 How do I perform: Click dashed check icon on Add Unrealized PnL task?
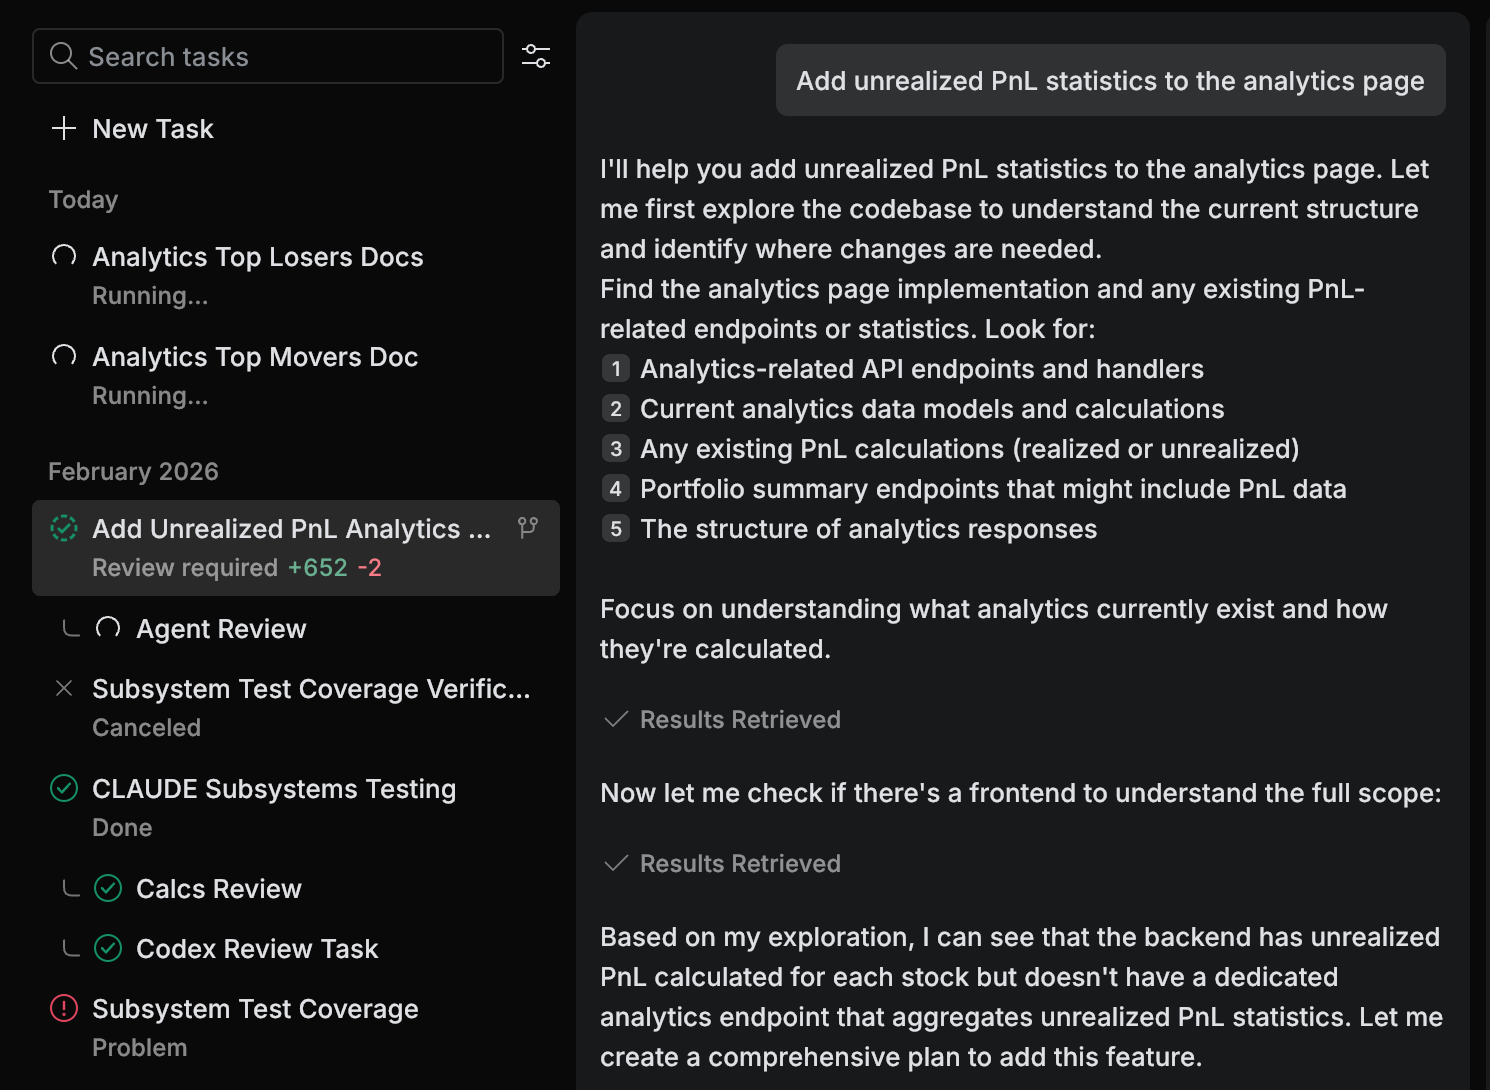[64, 528]
